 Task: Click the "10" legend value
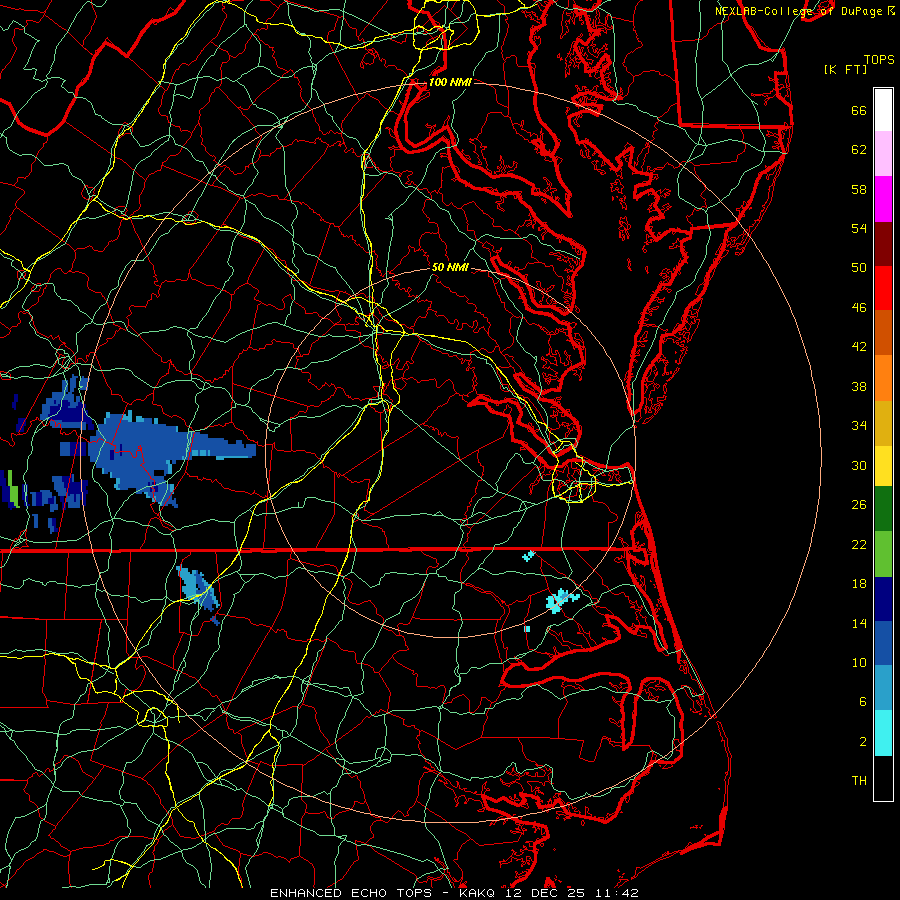(x=859, y=662)
